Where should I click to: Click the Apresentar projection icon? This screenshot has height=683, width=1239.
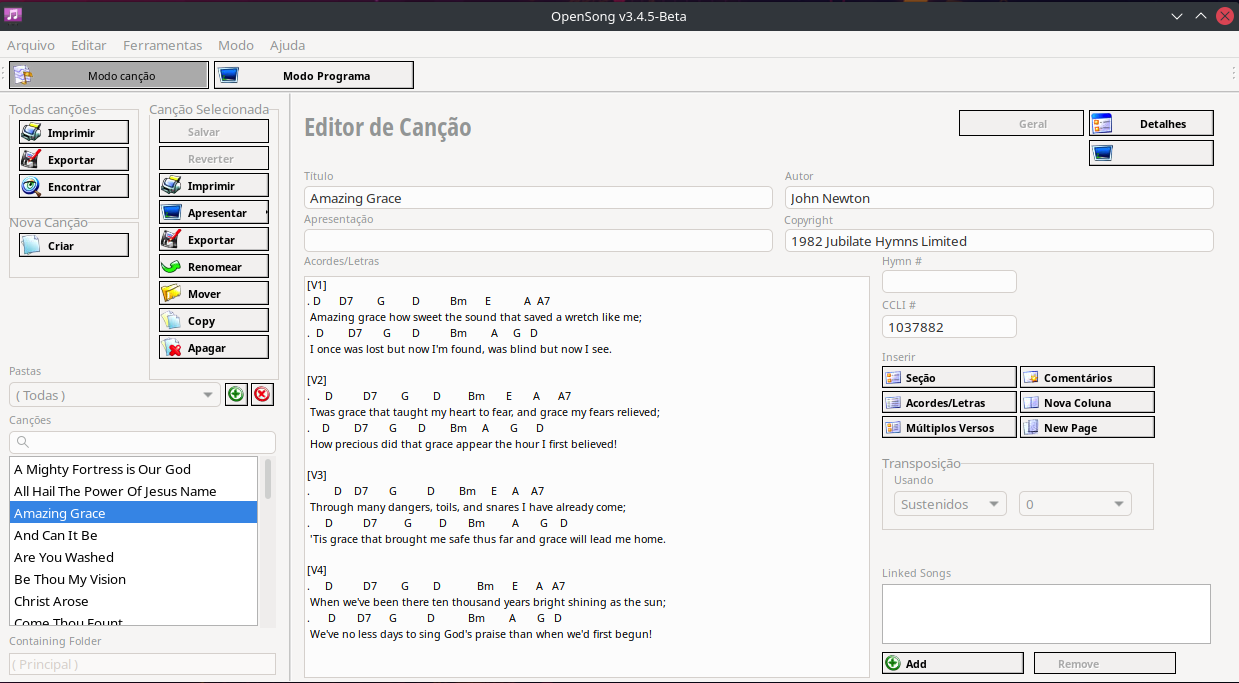170,212
